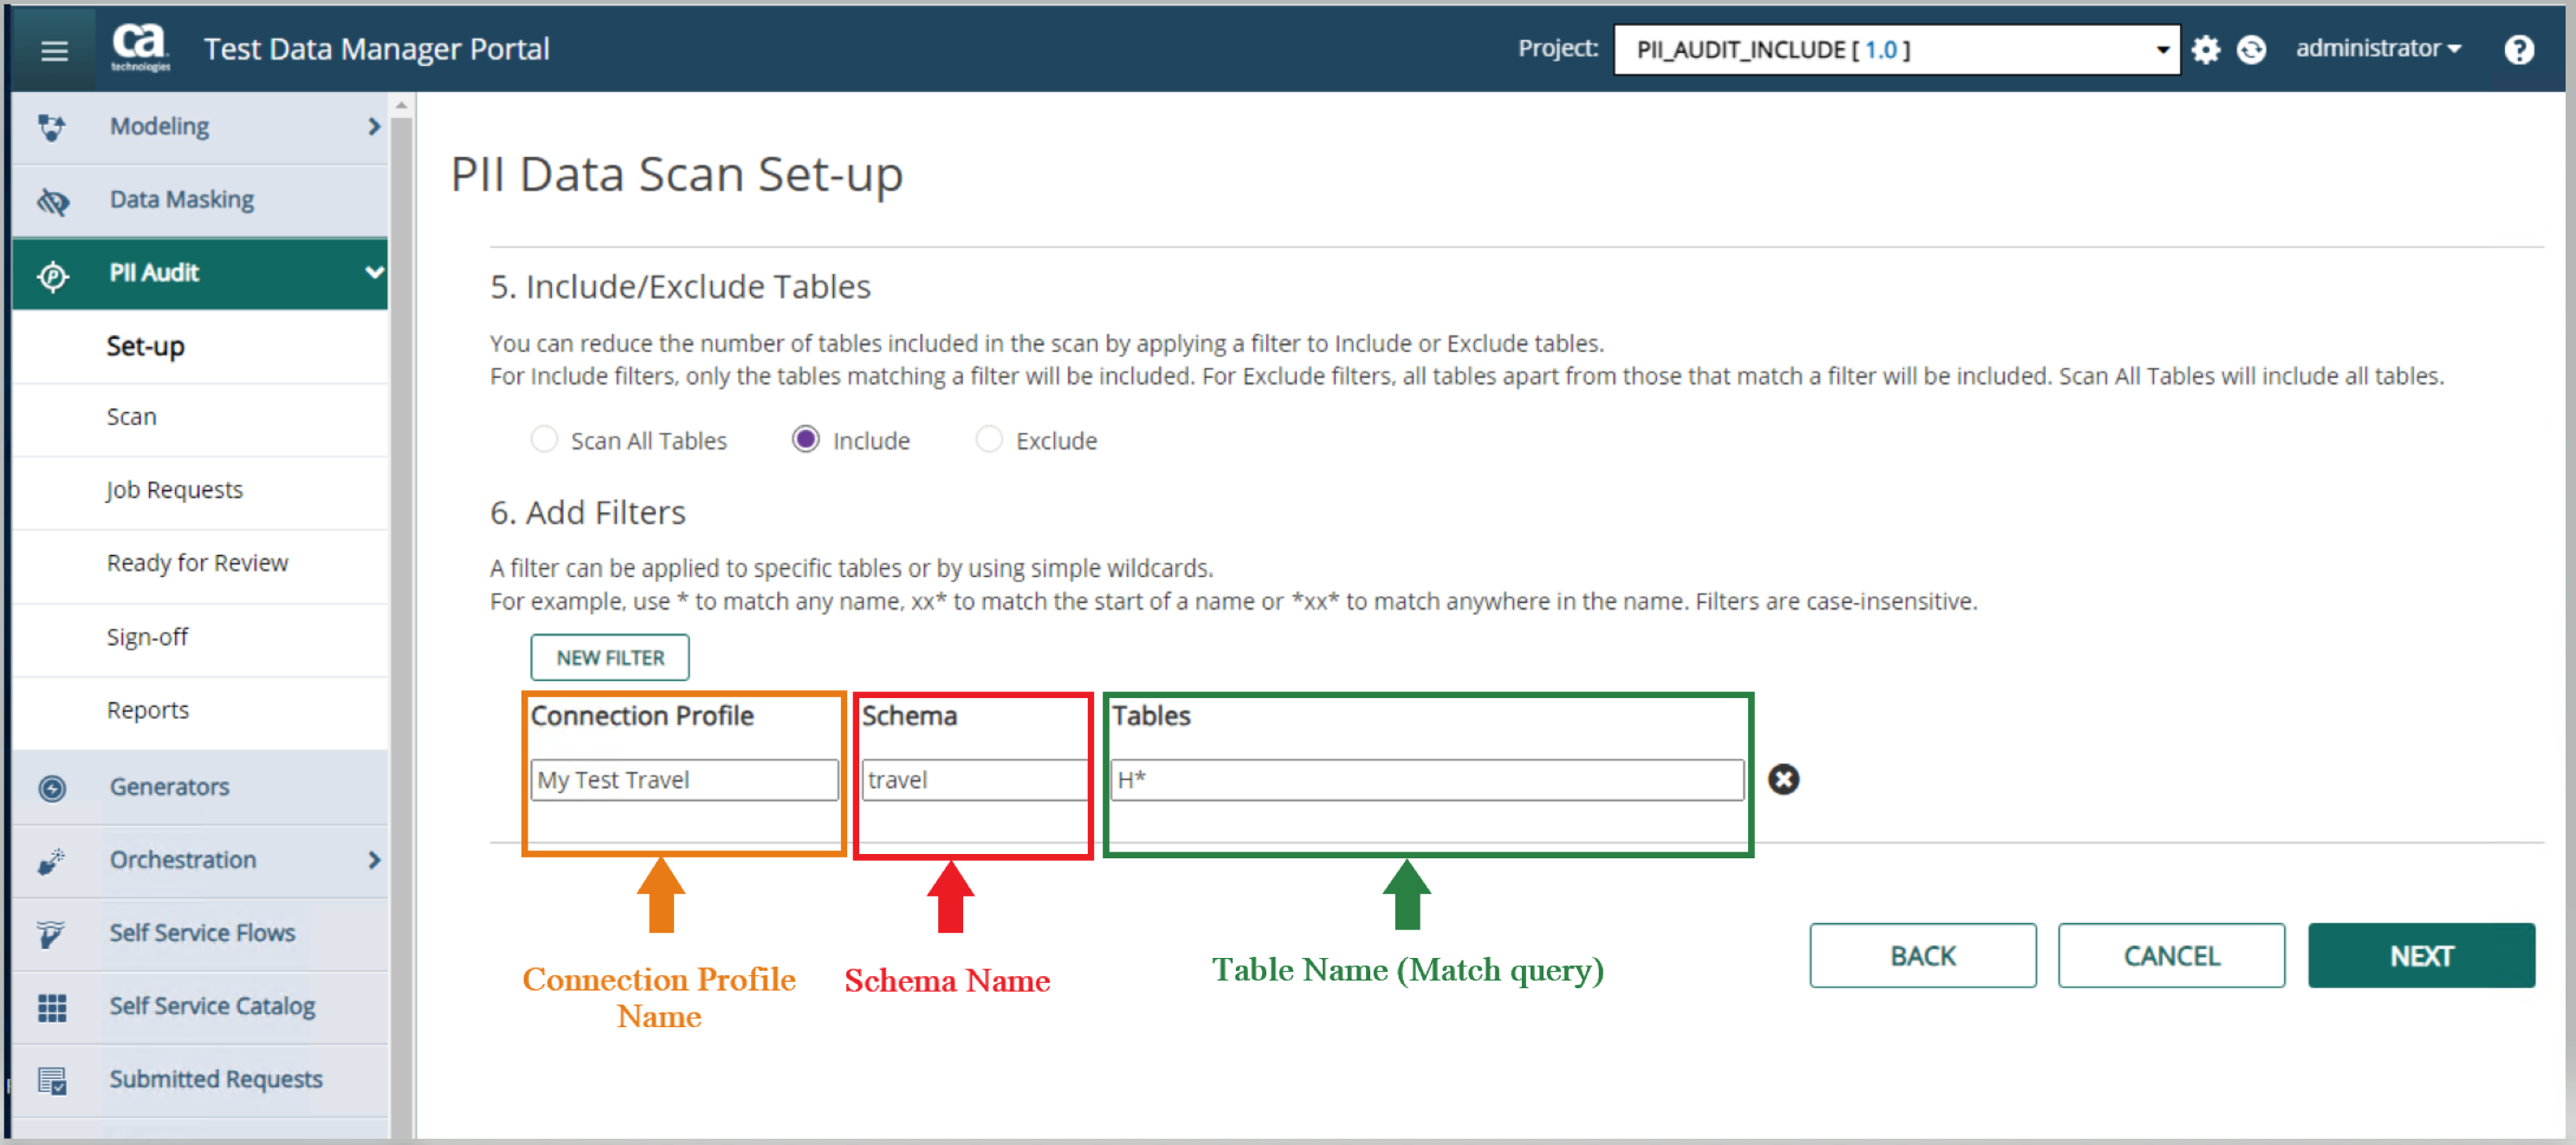Image resolution: width=2576 pixels, height=1145 pixels.
Task: Open the administrator user dropdown
Action: pos(2378,49)
